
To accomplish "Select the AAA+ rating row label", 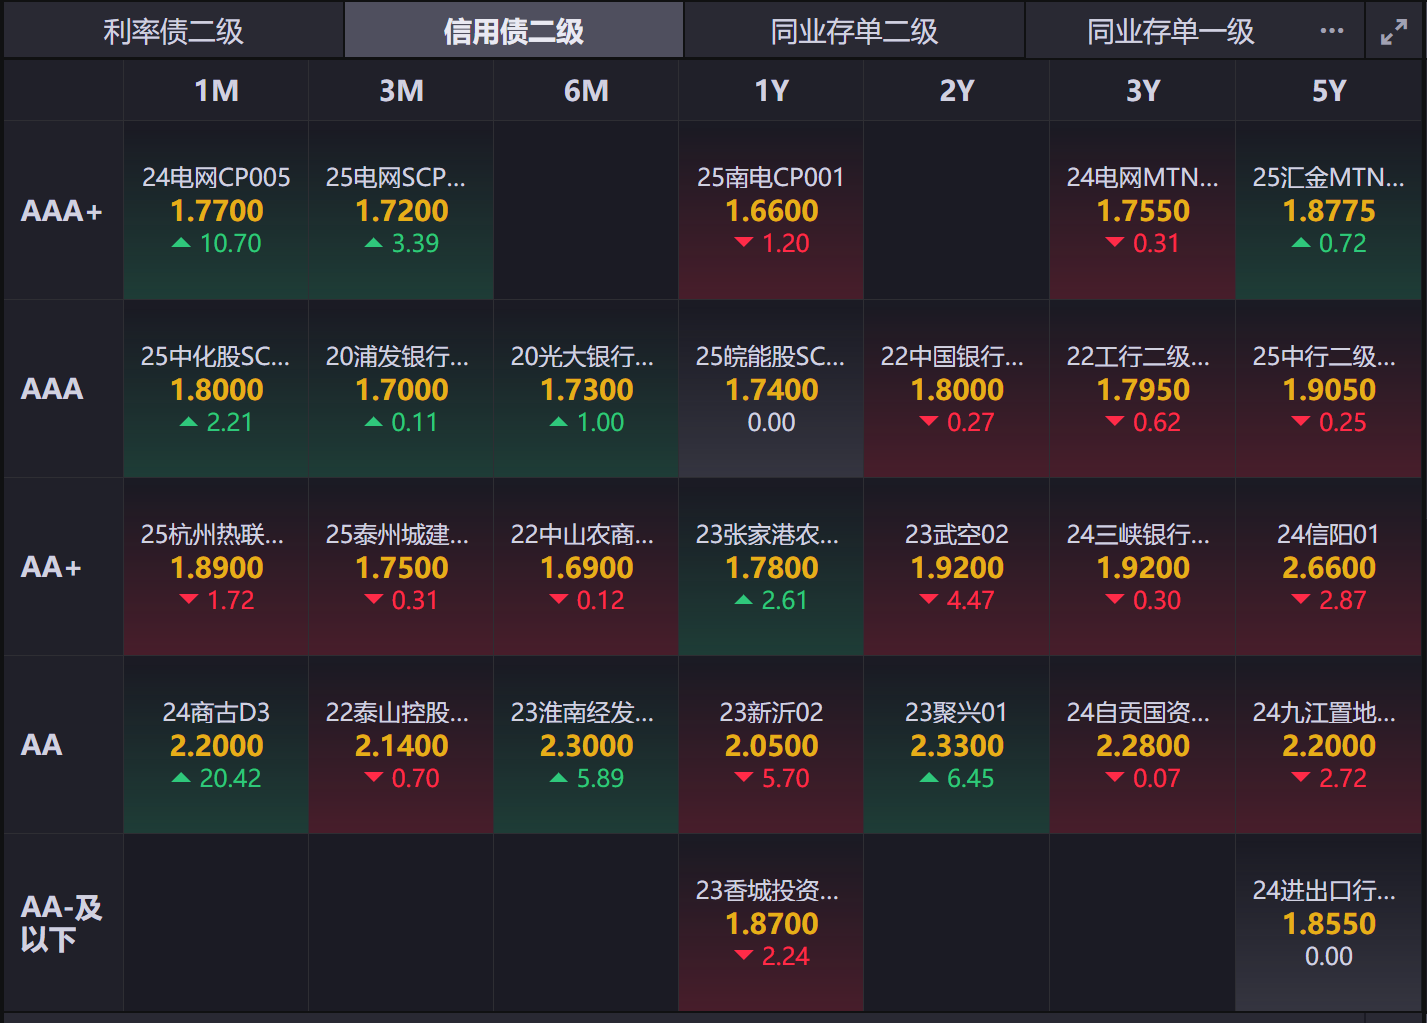I will [x=63, y=211].
